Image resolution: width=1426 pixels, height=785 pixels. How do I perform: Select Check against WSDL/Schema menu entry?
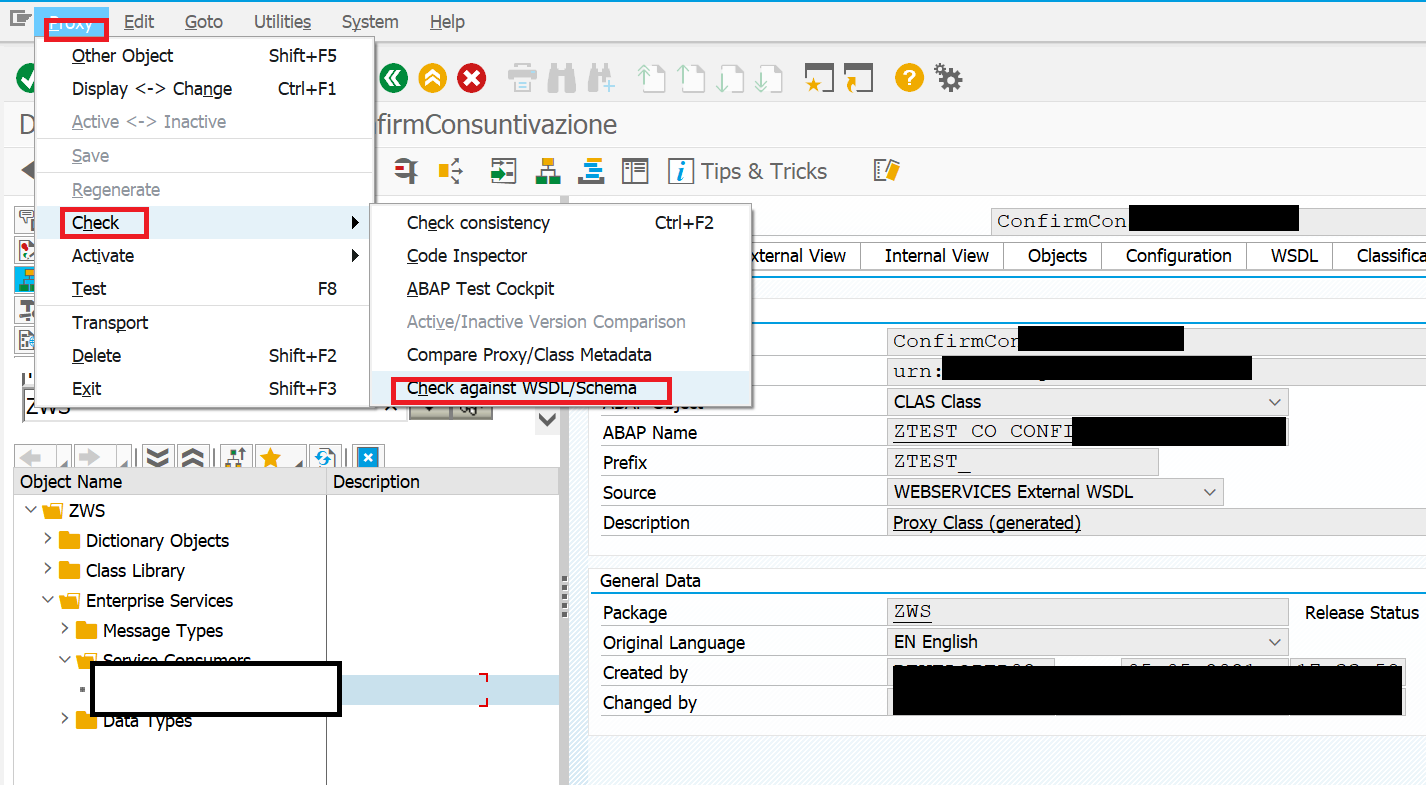click(x=521, y=388)
